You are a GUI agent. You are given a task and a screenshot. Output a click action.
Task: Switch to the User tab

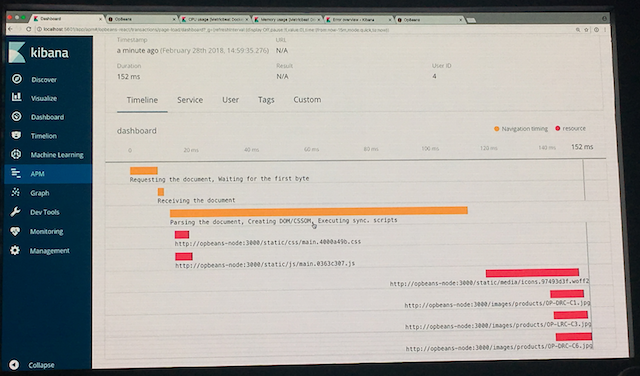[230, 100]
